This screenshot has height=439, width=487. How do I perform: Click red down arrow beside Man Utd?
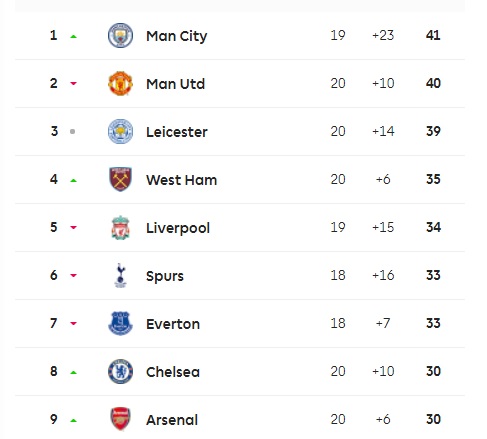click(x=73, y=84)
